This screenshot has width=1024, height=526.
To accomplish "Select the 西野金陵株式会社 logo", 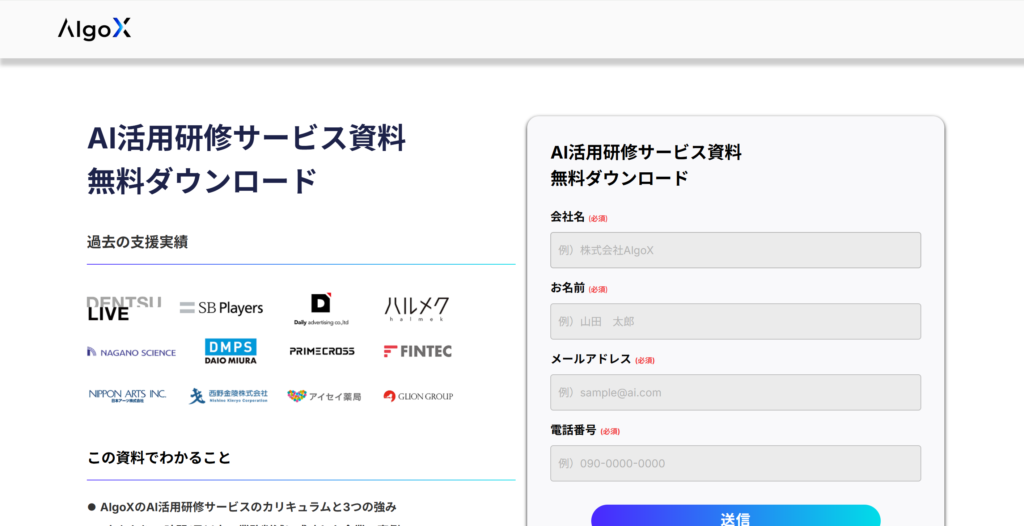I will pyautogui.click(x=228, y=396).
